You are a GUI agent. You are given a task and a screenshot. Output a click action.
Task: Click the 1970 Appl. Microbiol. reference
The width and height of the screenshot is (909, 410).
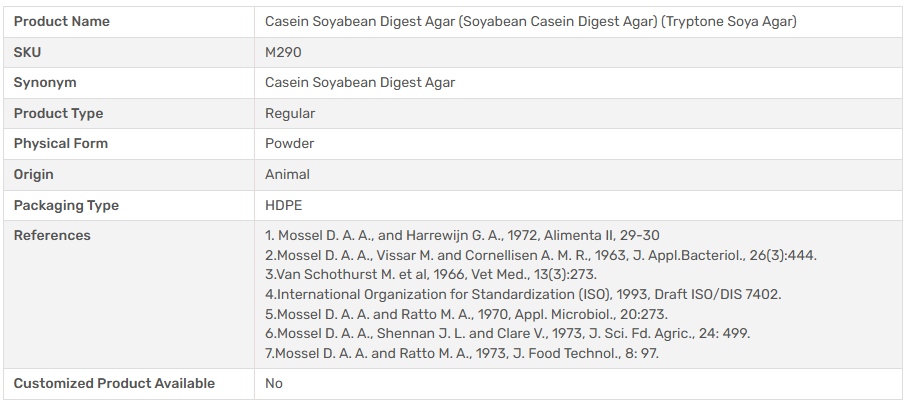coord(466,313)
